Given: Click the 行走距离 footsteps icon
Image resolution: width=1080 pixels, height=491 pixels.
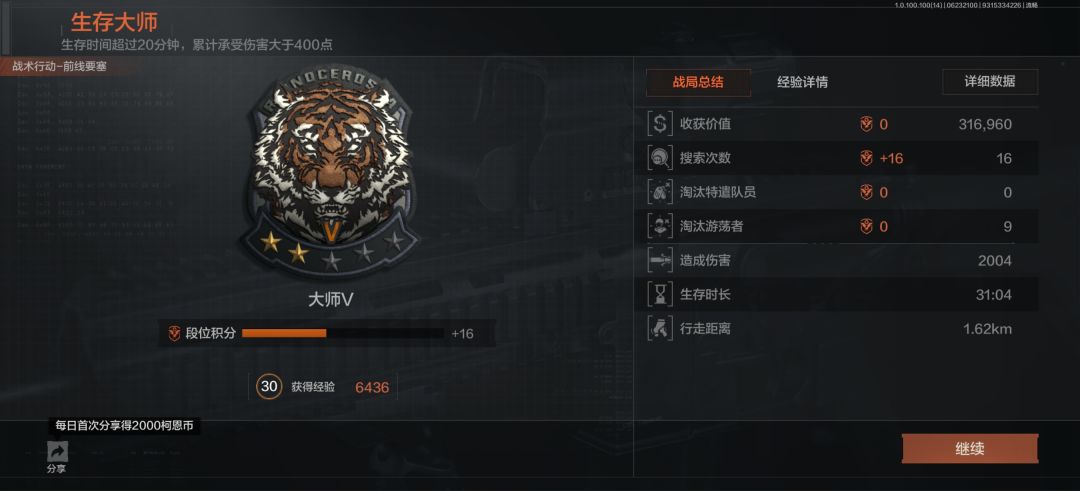Looking at the screenshot, I should pos(660,328).
